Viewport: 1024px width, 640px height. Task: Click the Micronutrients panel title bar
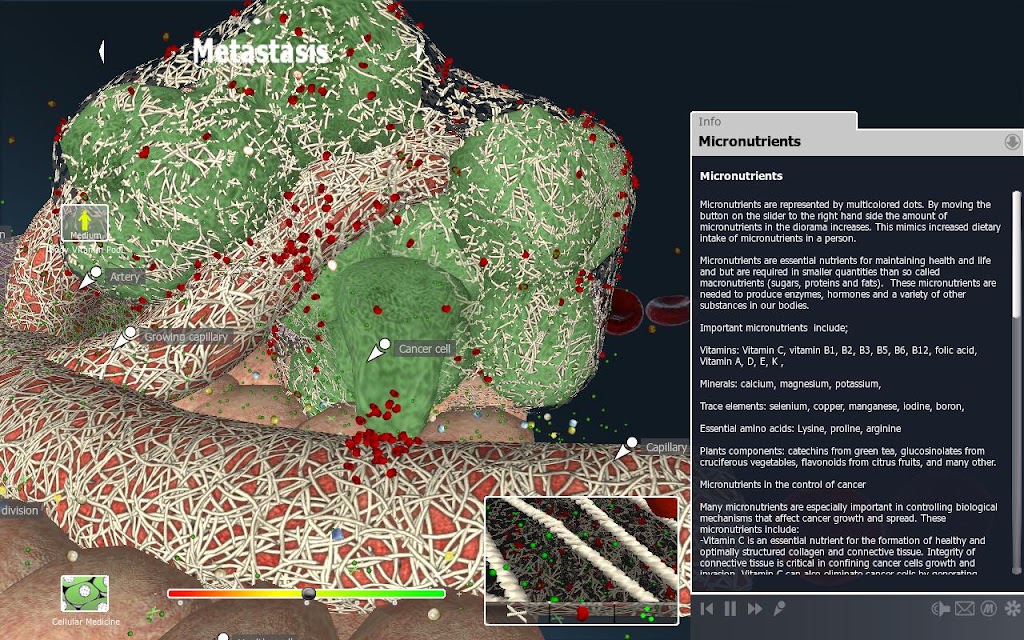coord(856,142)
